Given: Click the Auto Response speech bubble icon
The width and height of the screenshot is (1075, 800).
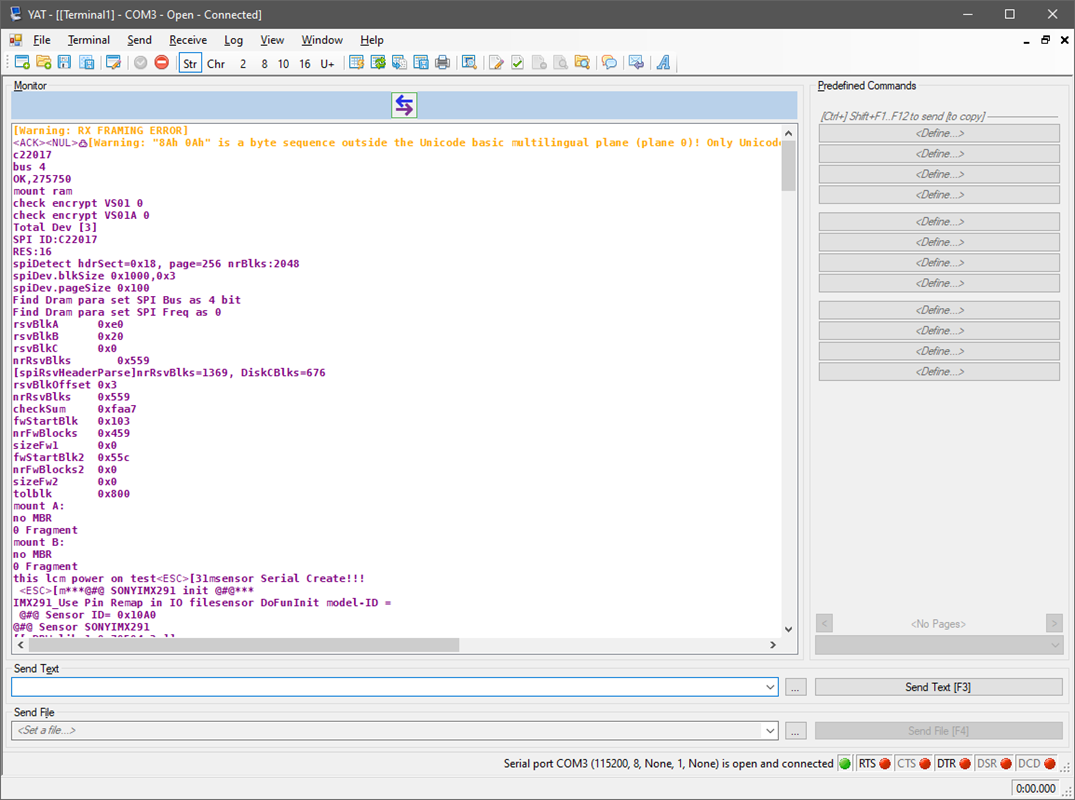Looking at the screenshot, I should pos(609,63).
